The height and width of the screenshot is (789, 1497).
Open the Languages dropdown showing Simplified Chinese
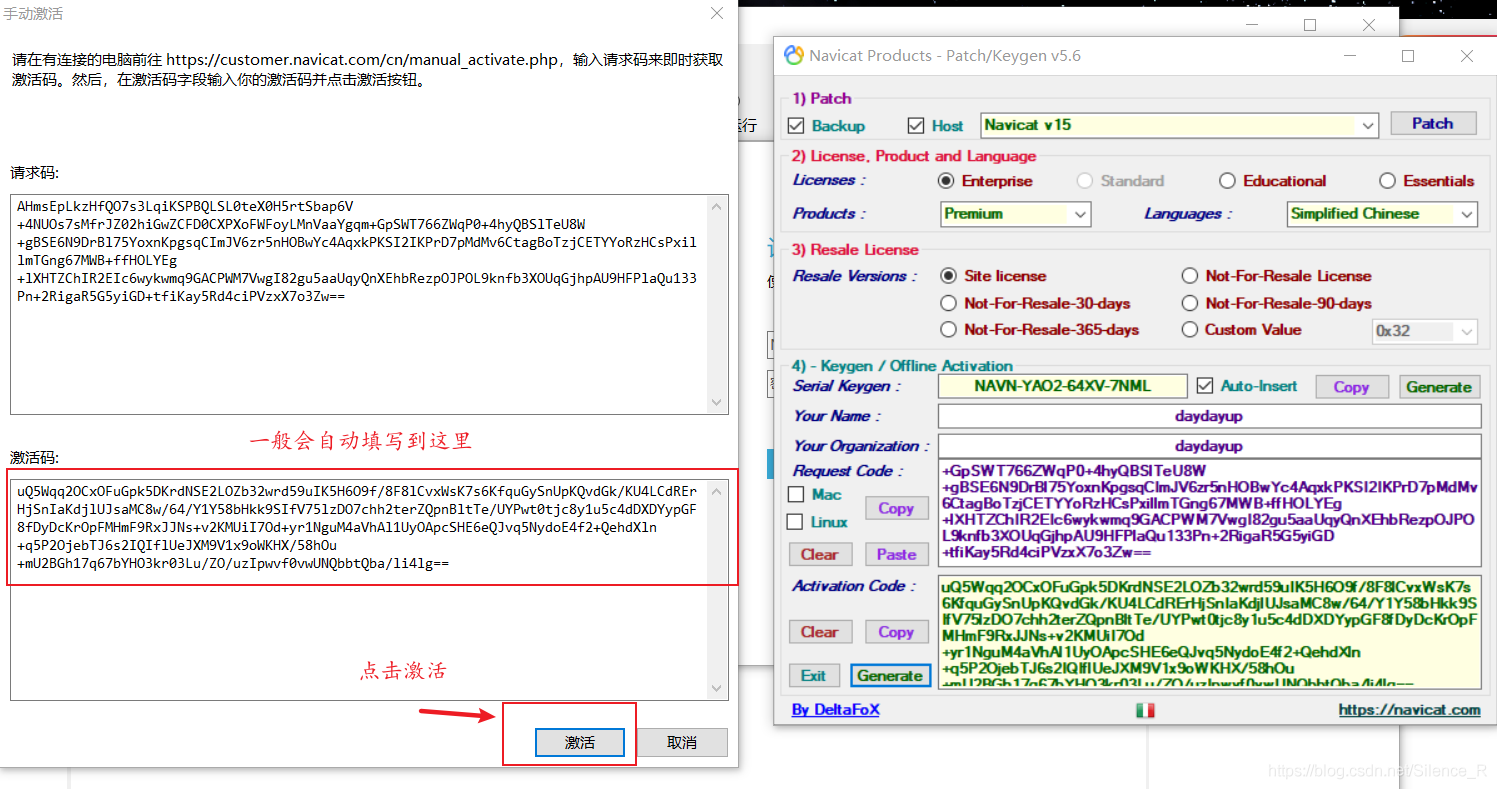1466,214
